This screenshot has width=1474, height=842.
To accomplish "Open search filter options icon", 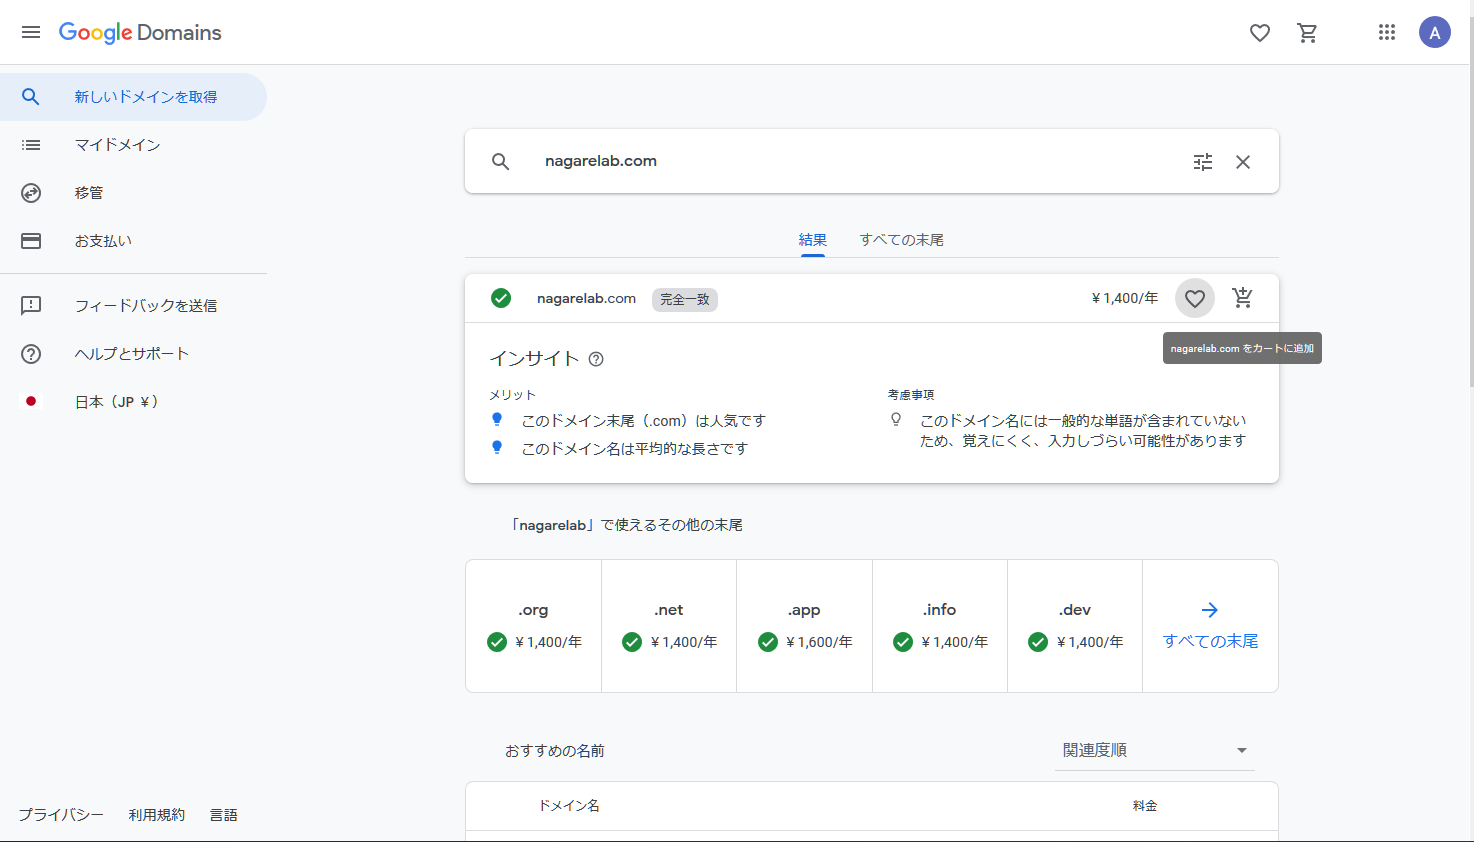I will (x=1203, y=162).
